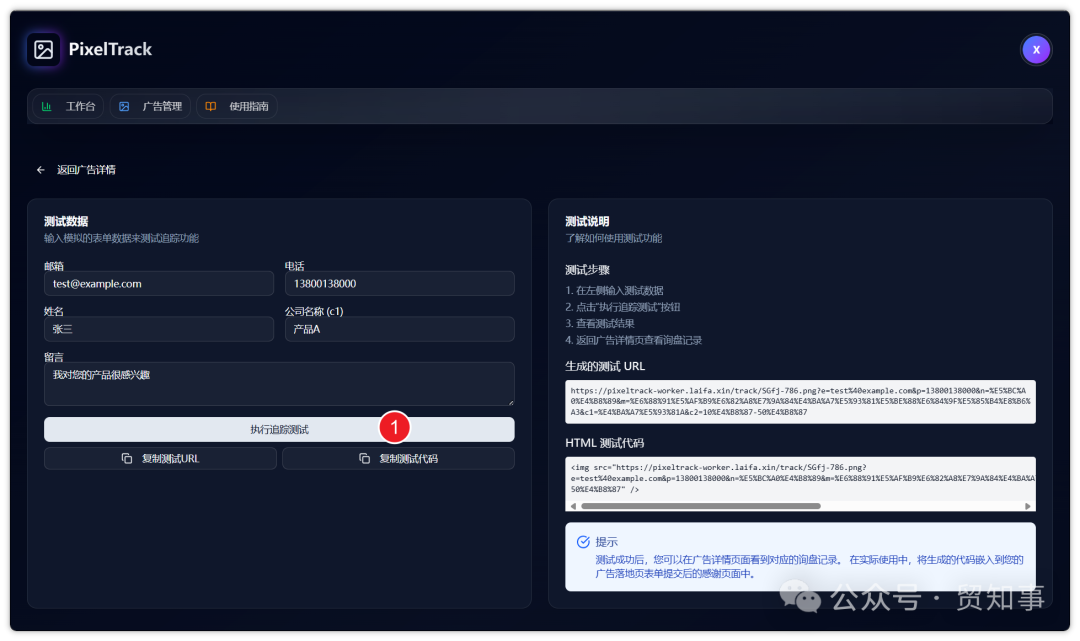Click step 4. 返回广告详情页查看询盘记录
Image resolution: width=1080 pixels, height=641 pixels.
point(634,340)
